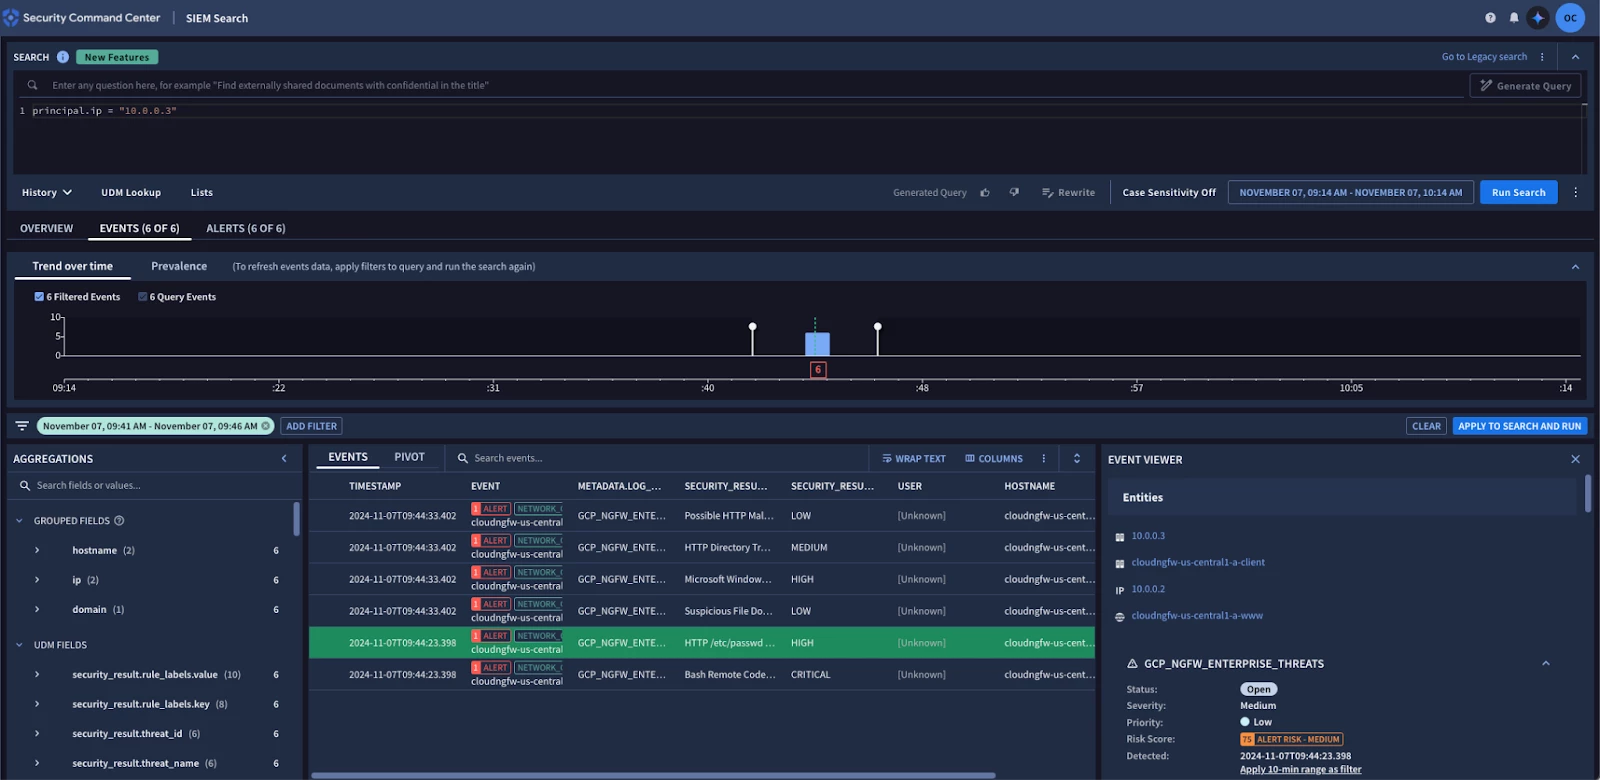
Task: Thumbs down the generated query
Action: 1014,193
